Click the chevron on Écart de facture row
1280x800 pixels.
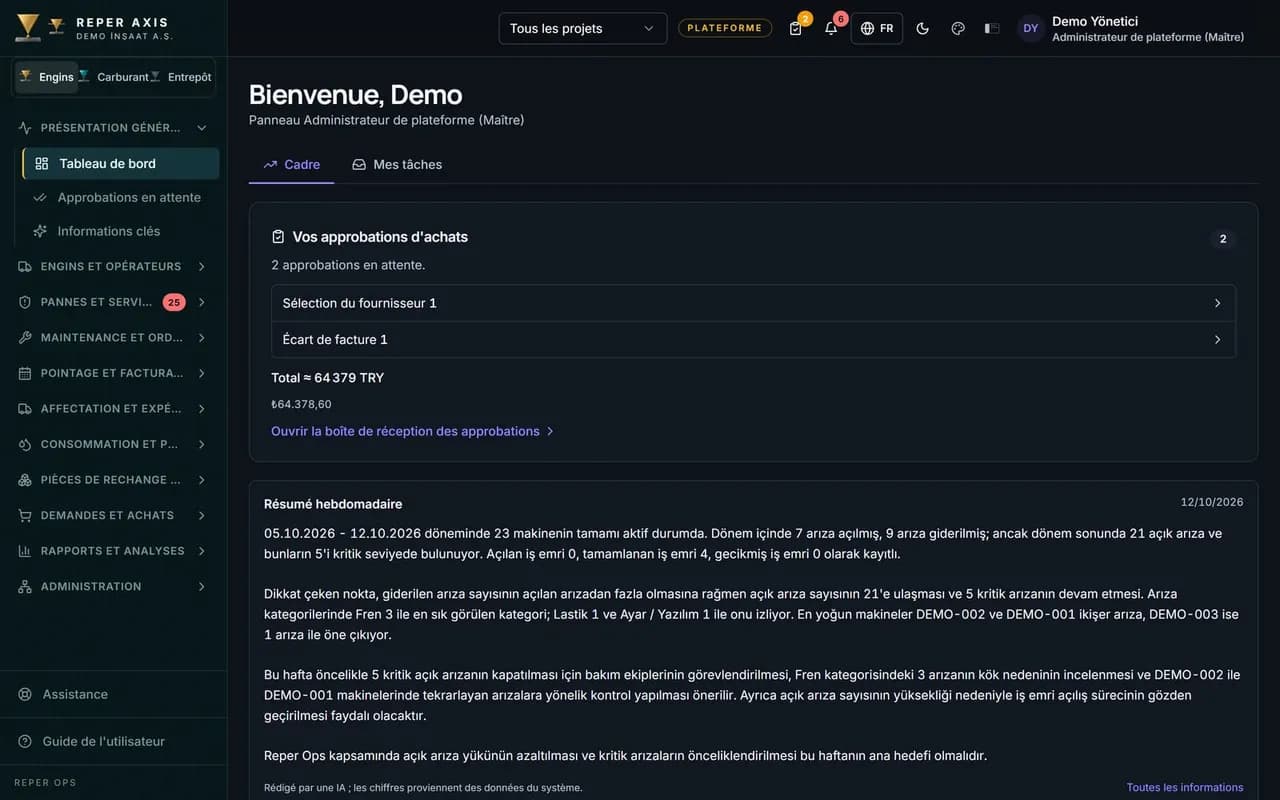(1217, 340)
